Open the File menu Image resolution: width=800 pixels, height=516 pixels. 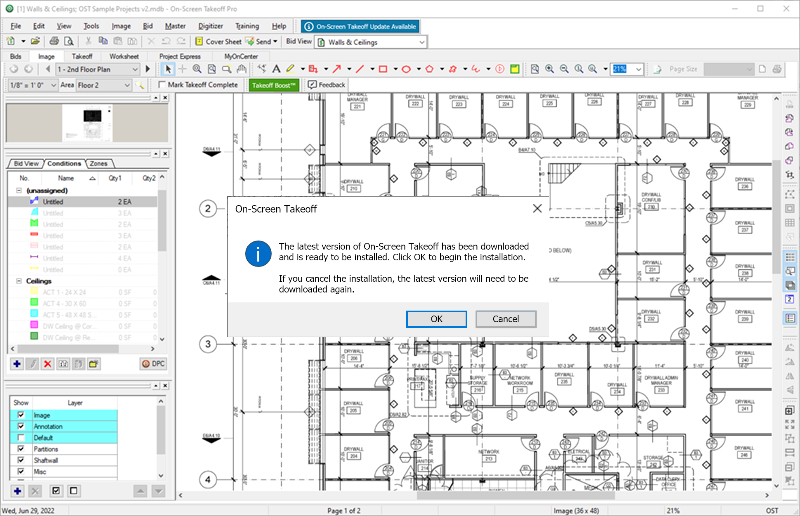coord(16,26)
